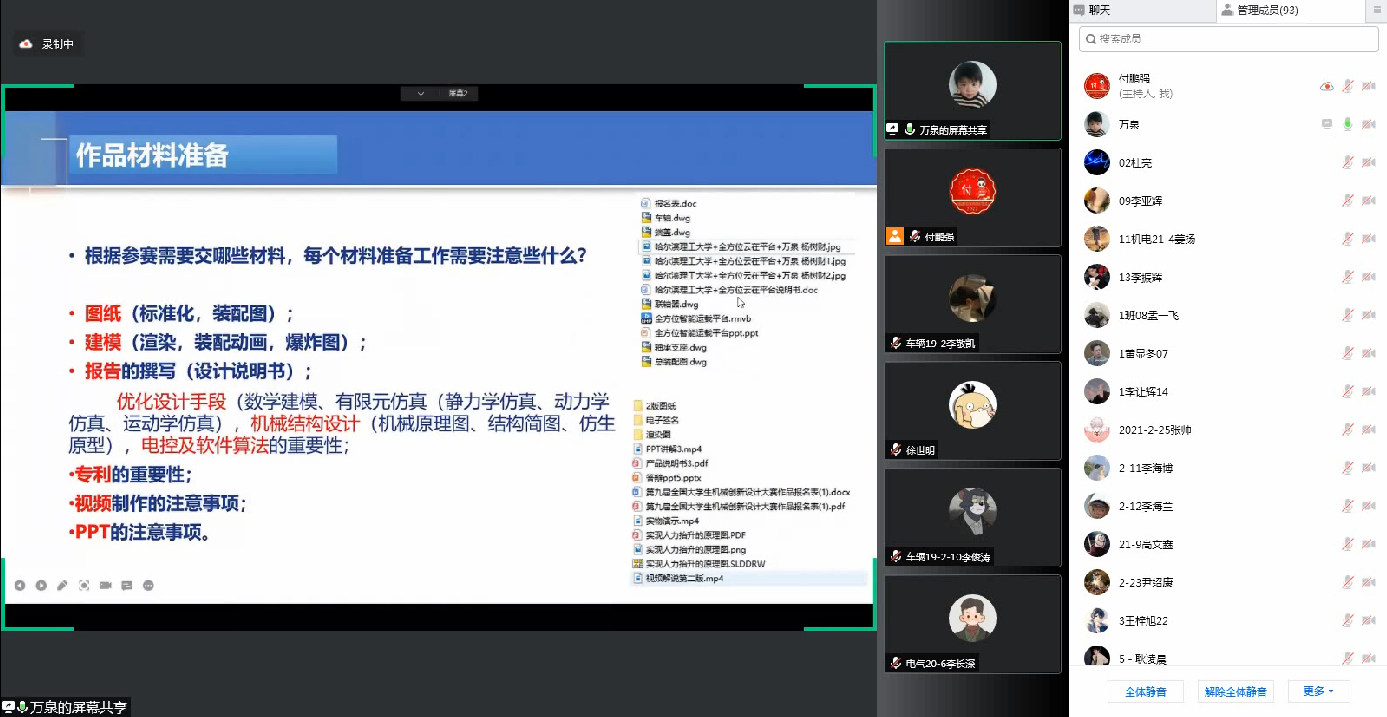Click the 搜索成员 search field
This screenshot has width=1387, height=717.
[x=1228, y=38]
